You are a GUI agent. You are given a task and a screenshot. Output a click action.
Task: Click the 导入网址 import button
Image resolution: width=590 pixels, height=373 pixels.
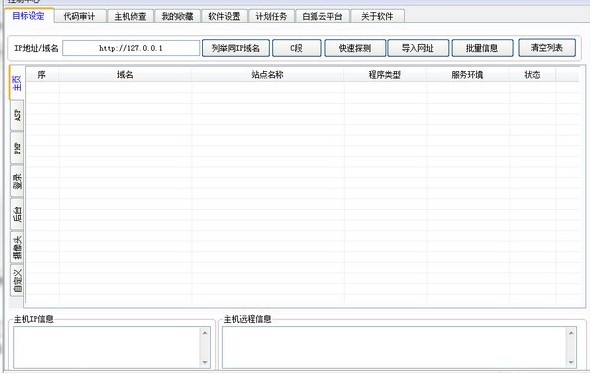(418, 48)
